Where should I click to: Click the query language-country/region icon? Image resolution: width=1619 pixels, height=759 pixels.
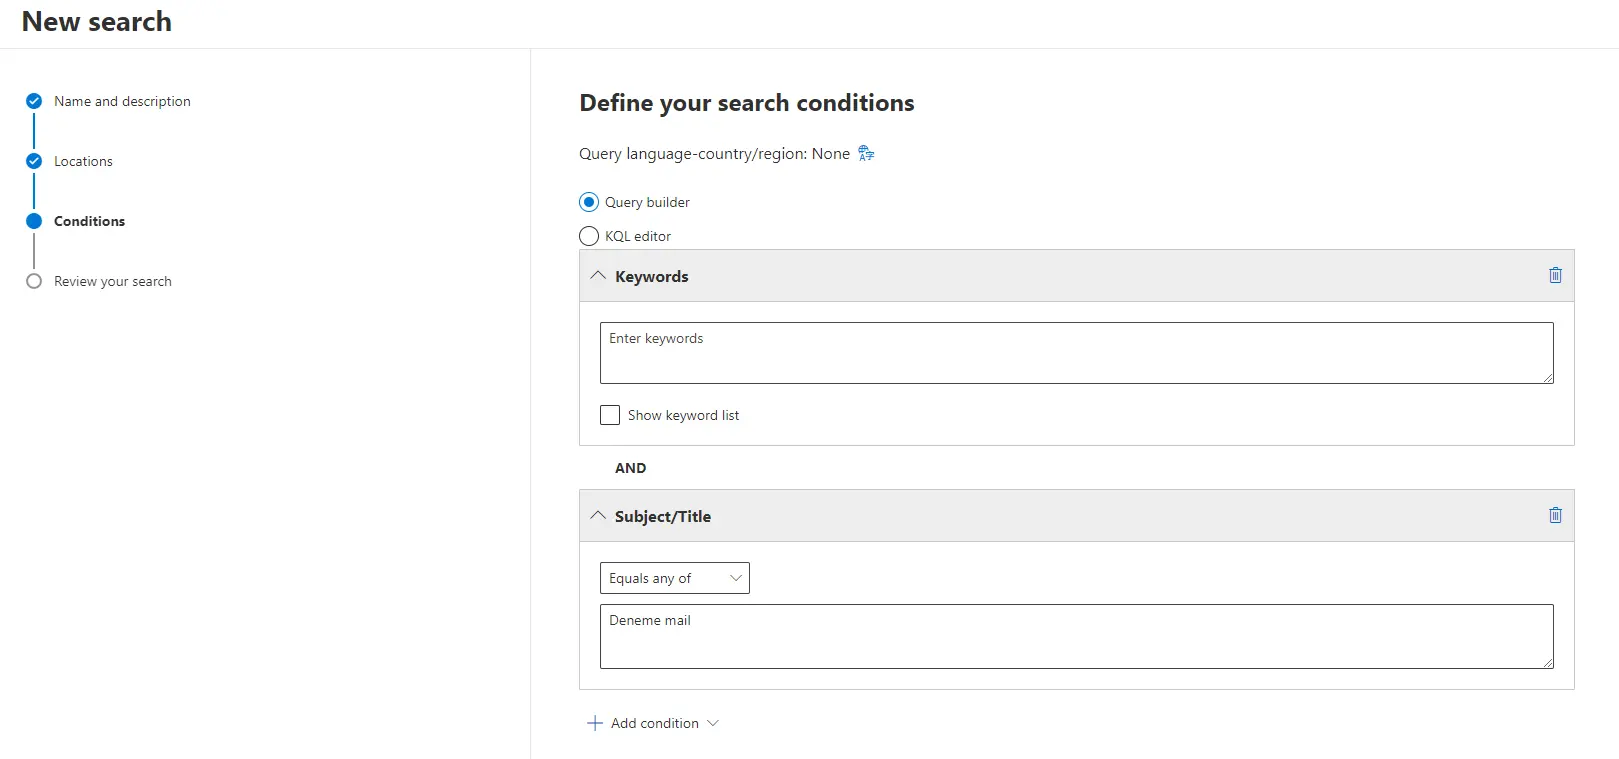point(866,153)
